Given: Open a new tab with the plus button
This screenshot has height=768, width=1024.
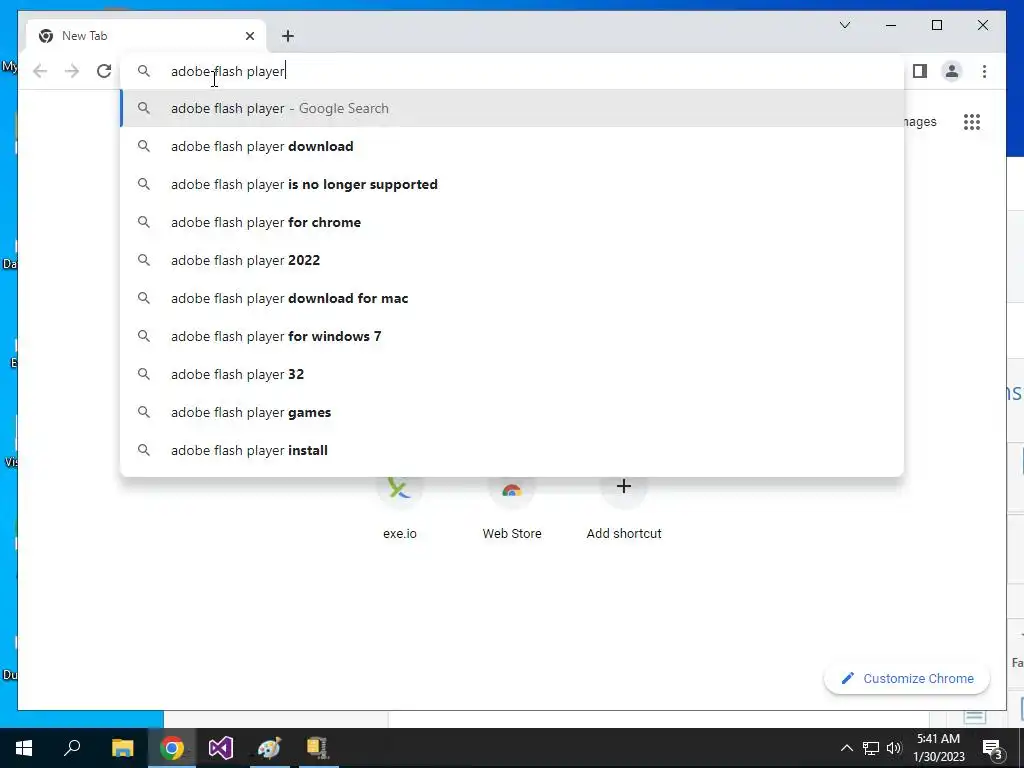Looking at the screenshot, I should pyautogui.click(x=288, y=36).
